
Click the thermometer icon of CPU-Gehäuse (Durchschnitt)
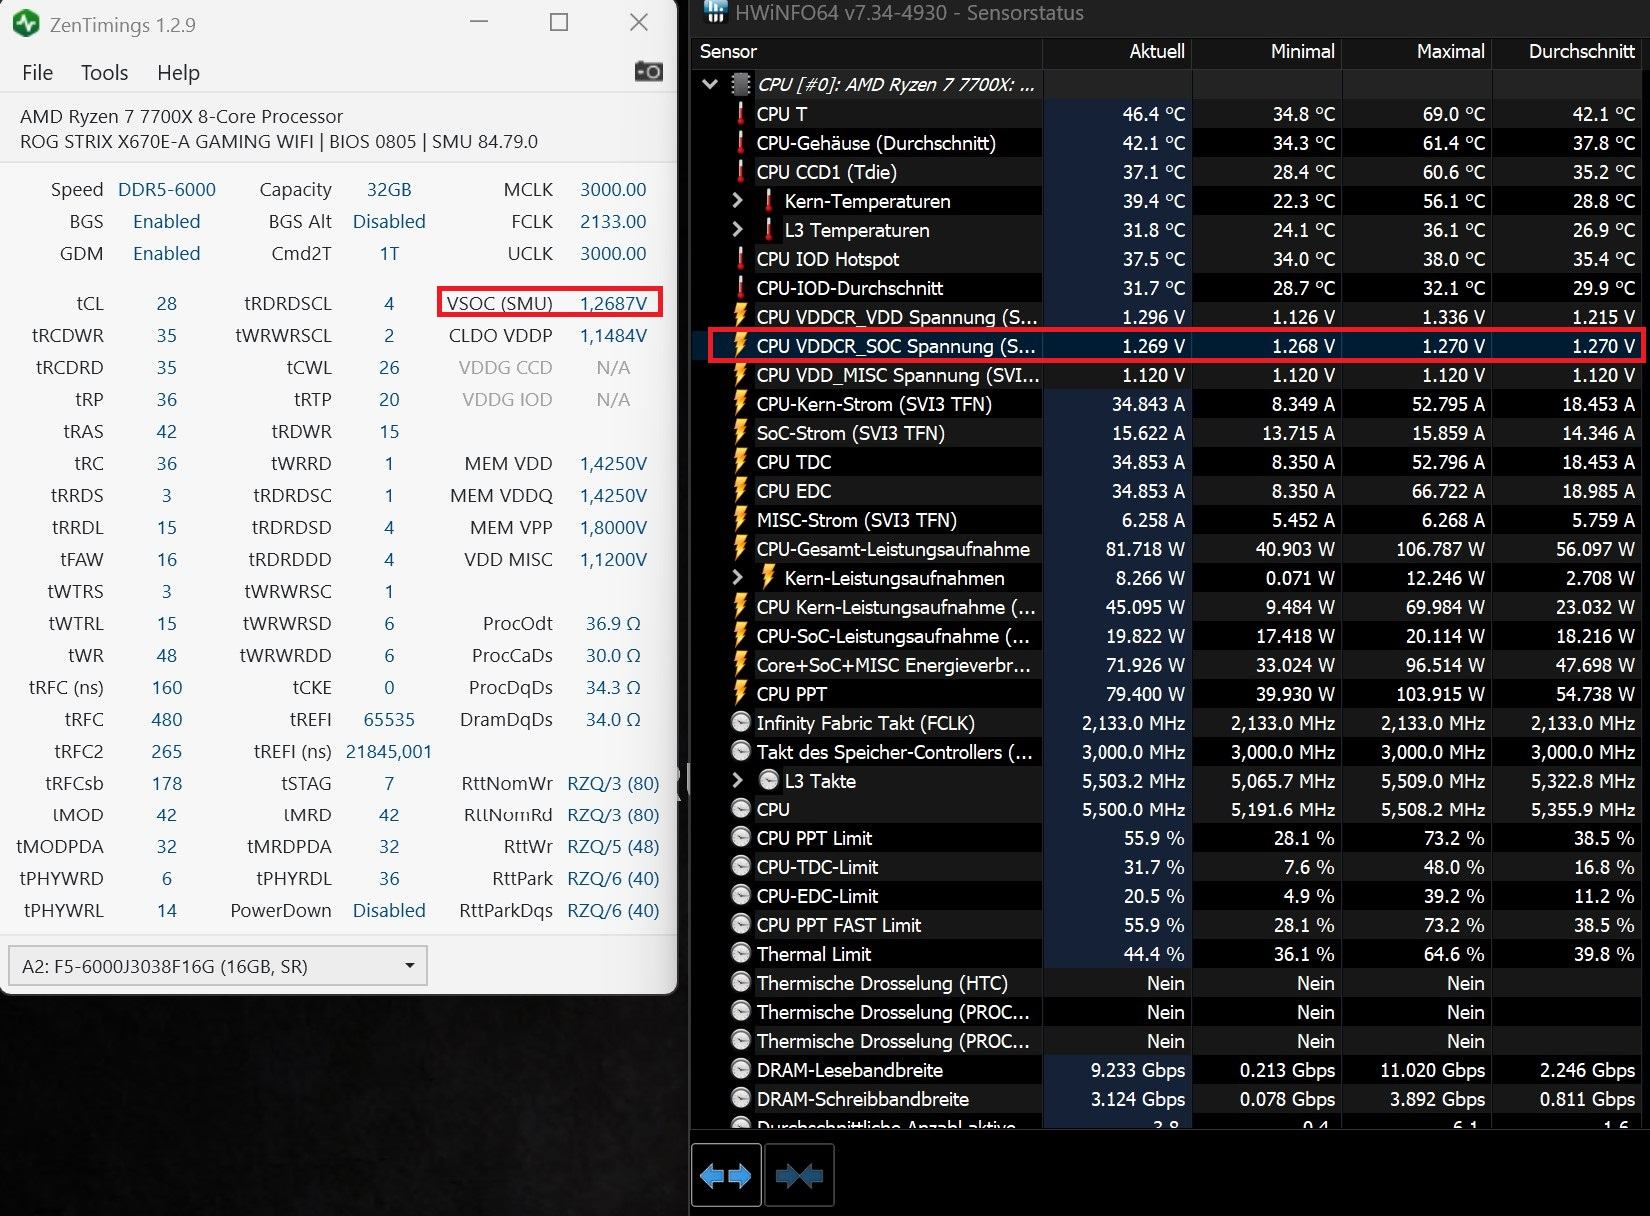(741, 143)
